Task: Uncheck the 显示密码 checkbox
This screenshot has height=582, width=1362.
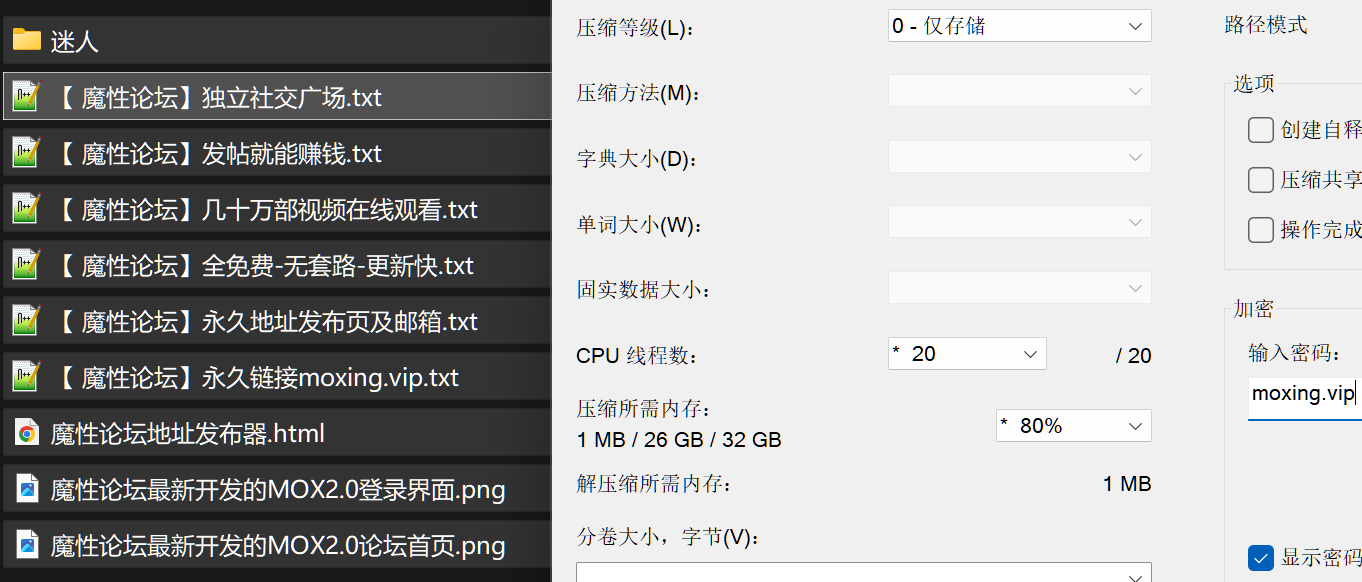Action: (x=1261, y=558)
